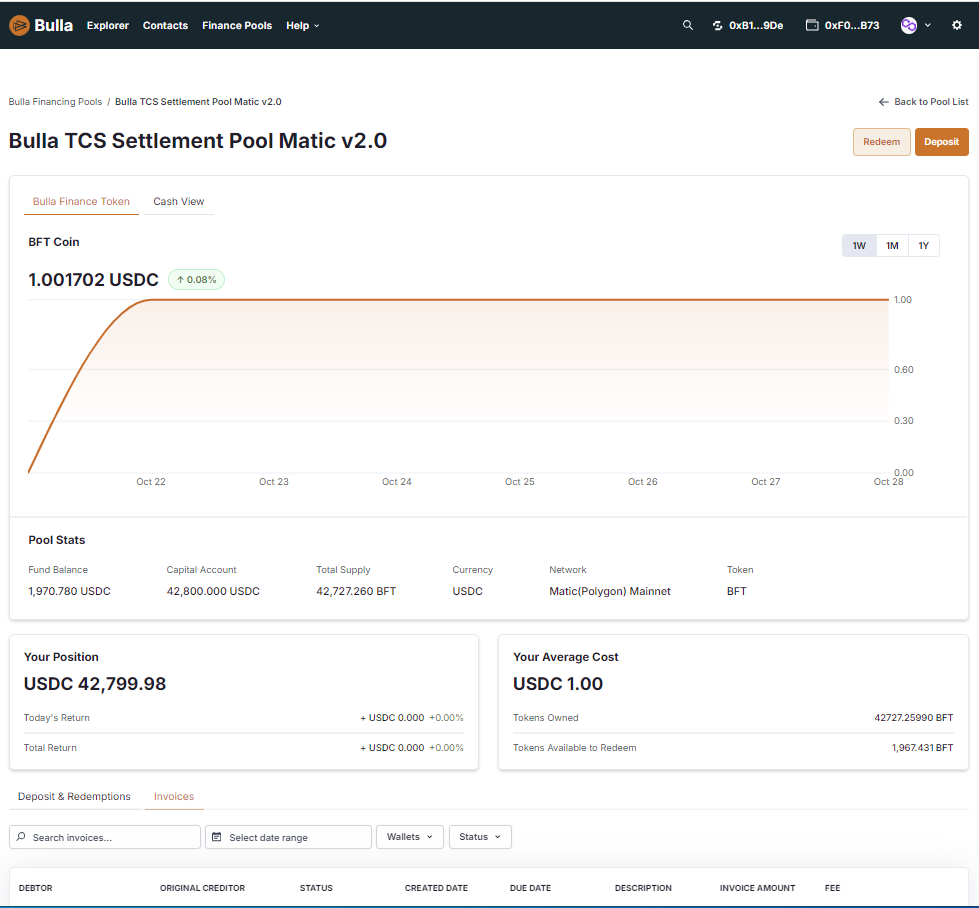This screenshot has height=908, width=979.
Task: Click the wallet switch icon beside 0xB1...9De
Action: click(x=717, y=26)
